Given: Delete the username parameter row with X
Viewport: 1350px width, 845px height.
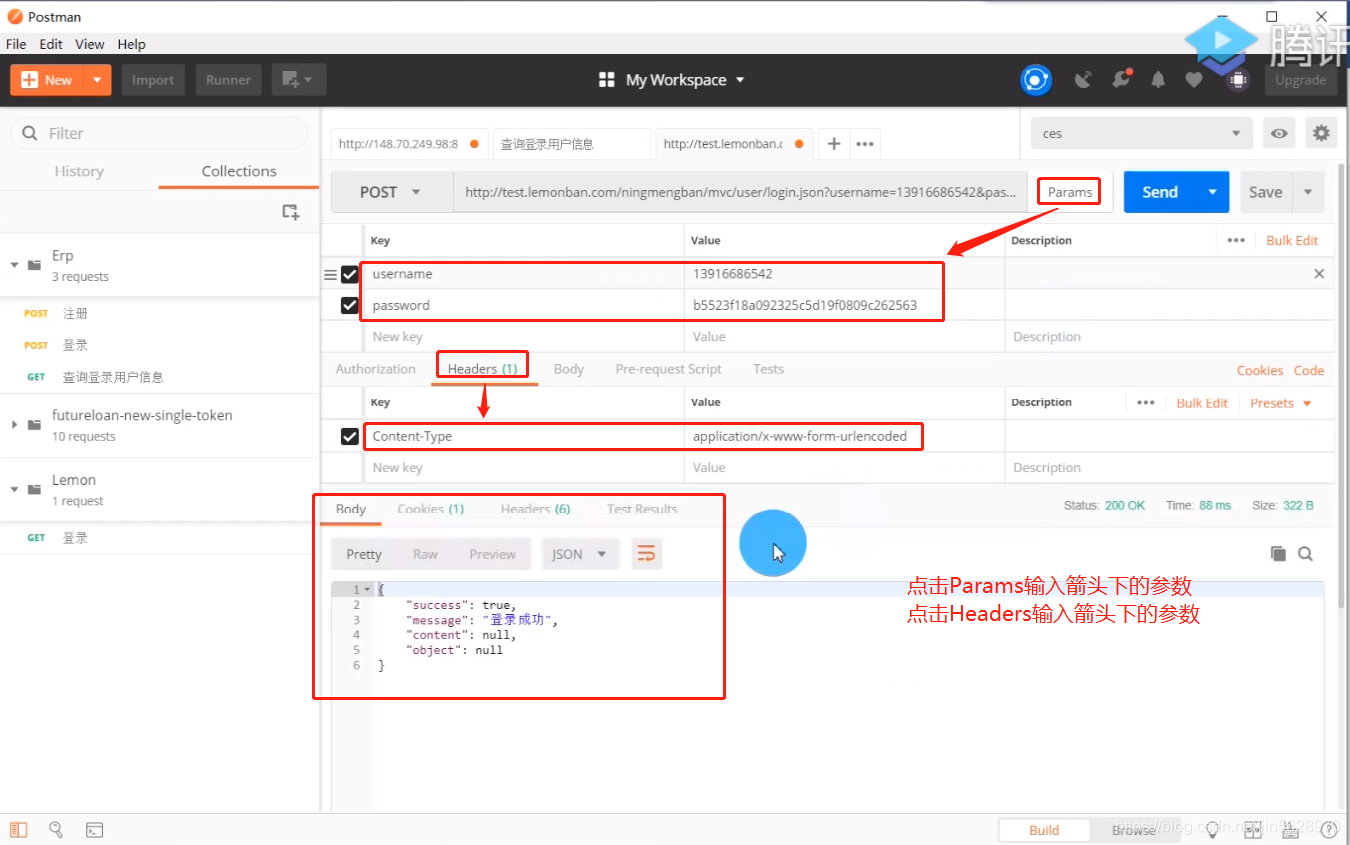Looking at the screenshot, I should point(1319,274).
